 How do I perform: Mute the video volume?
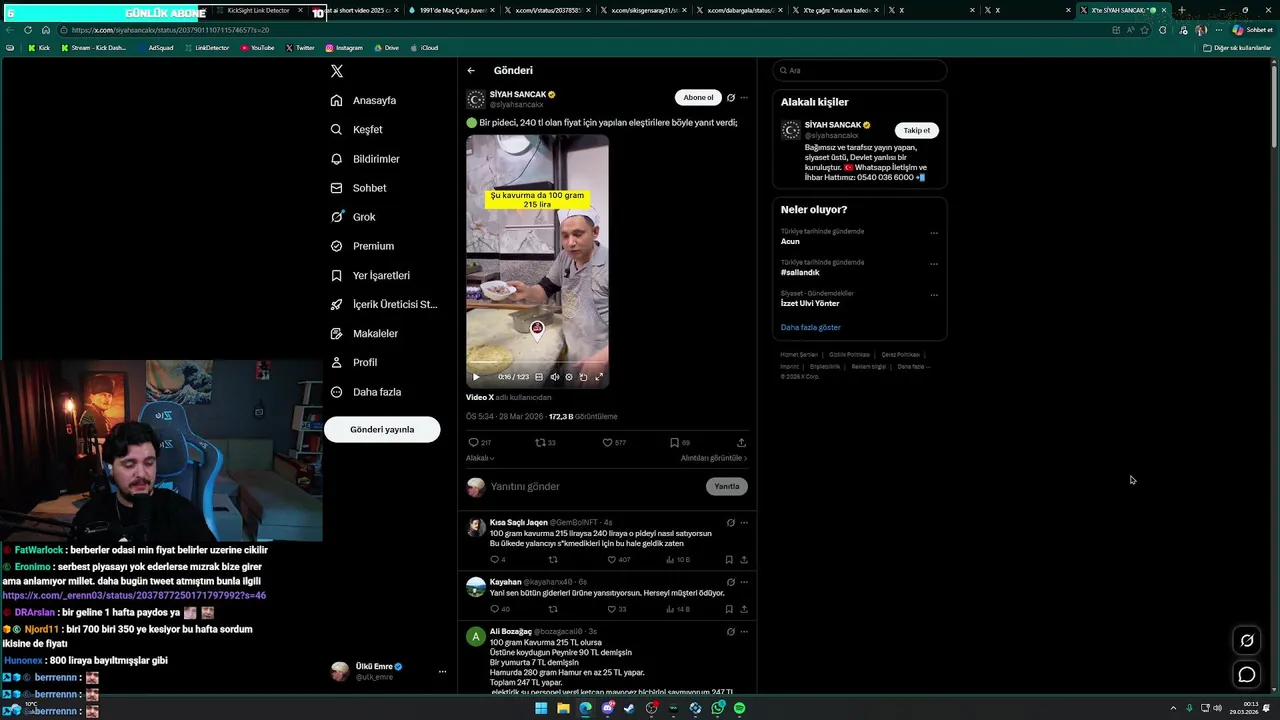pyautogui.click(x=555, y=377)
